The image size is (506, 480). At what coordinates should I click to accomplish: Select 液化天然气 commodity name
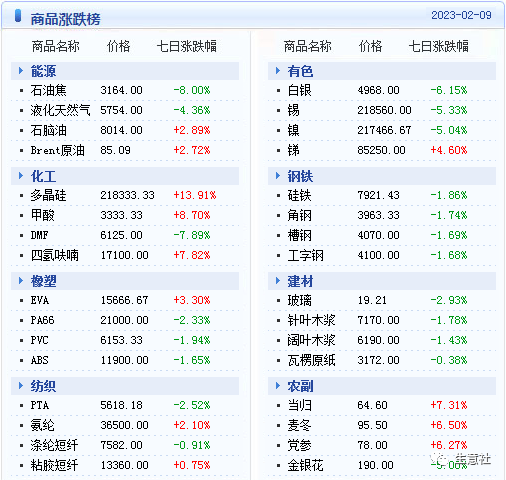click(x=60, y=110)
